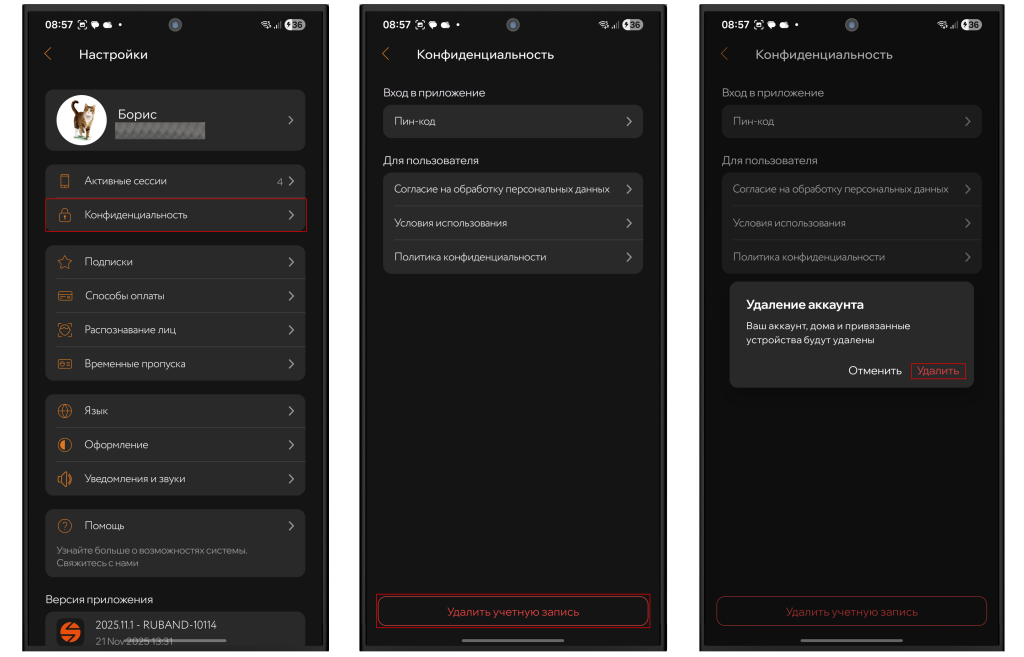
Task: Cancel account deletion with Отменить
Action: (875, 371)
